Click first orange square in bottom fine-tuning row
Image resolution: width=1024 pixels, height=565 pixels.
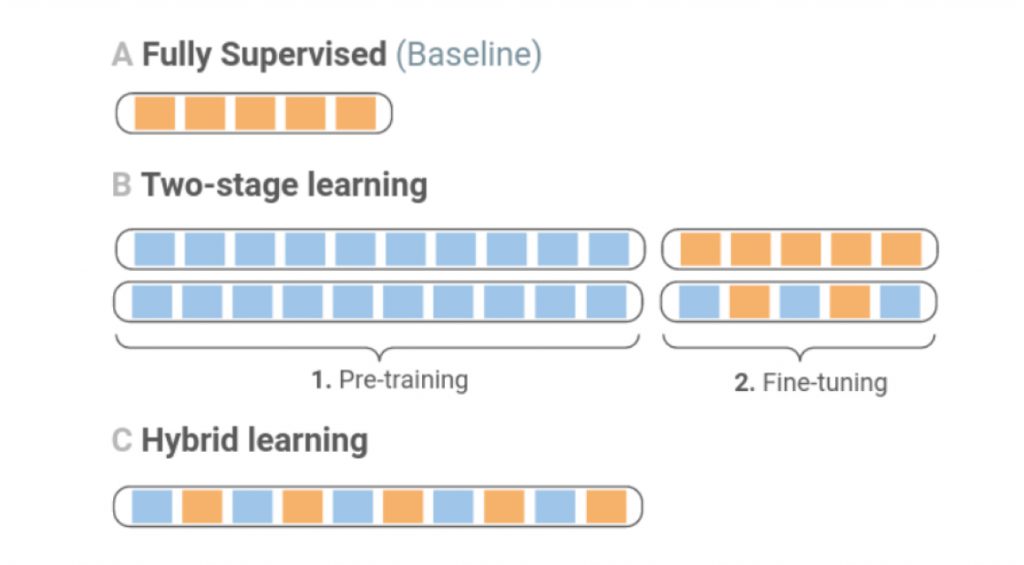[x=750, y=301]
